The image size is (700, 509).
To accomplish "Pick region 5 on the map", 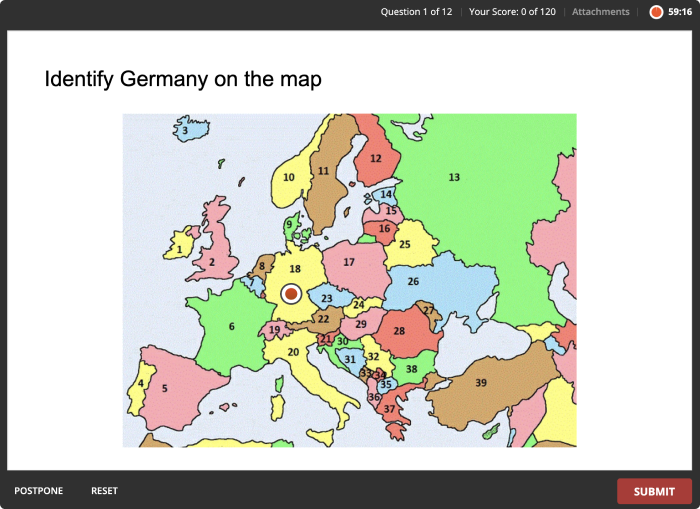I will coord(164,388).
